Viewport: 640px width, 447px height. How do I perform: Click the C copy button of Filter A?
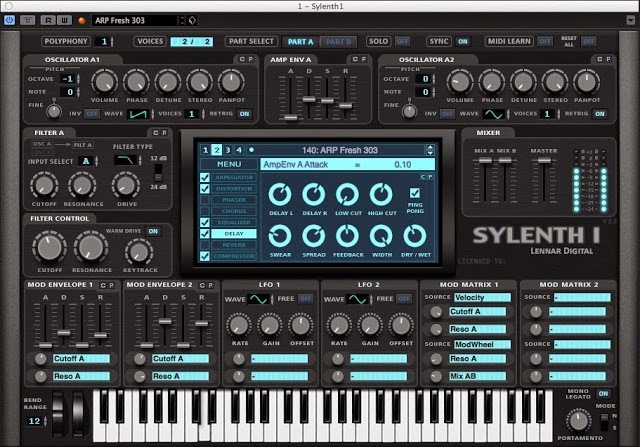click(156, 133)
